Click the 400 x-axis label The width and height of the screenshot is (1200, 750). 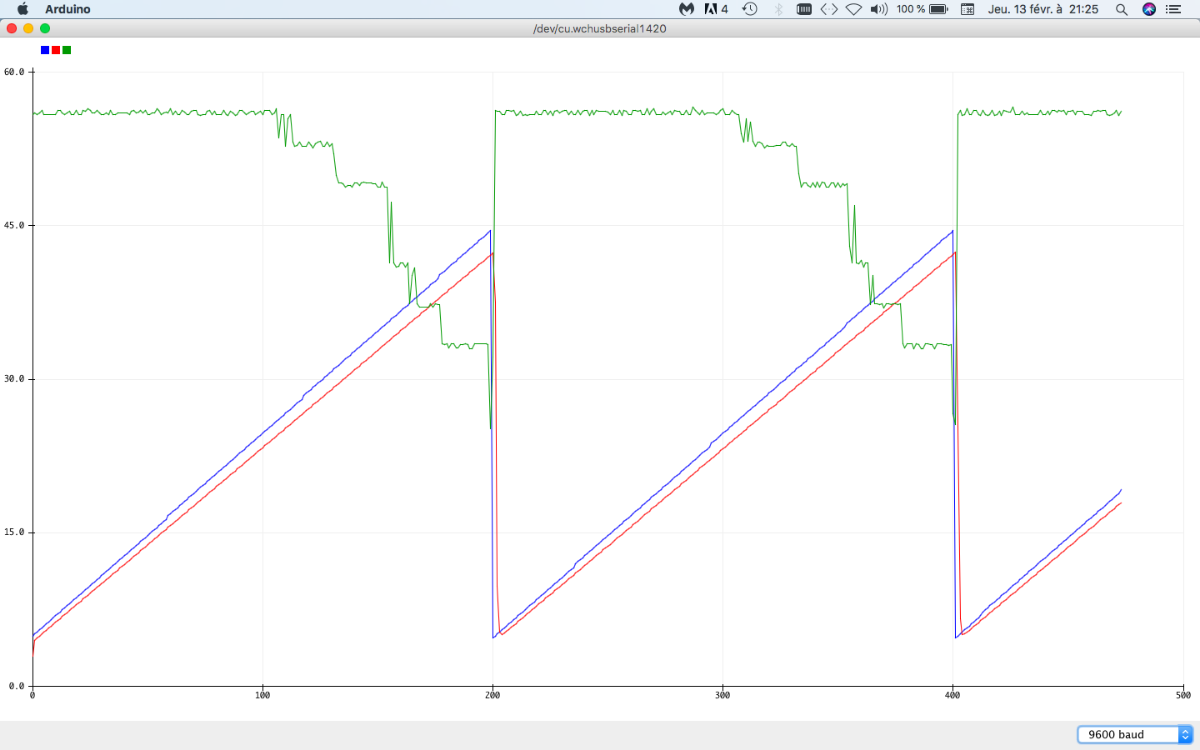coord(953,694)
